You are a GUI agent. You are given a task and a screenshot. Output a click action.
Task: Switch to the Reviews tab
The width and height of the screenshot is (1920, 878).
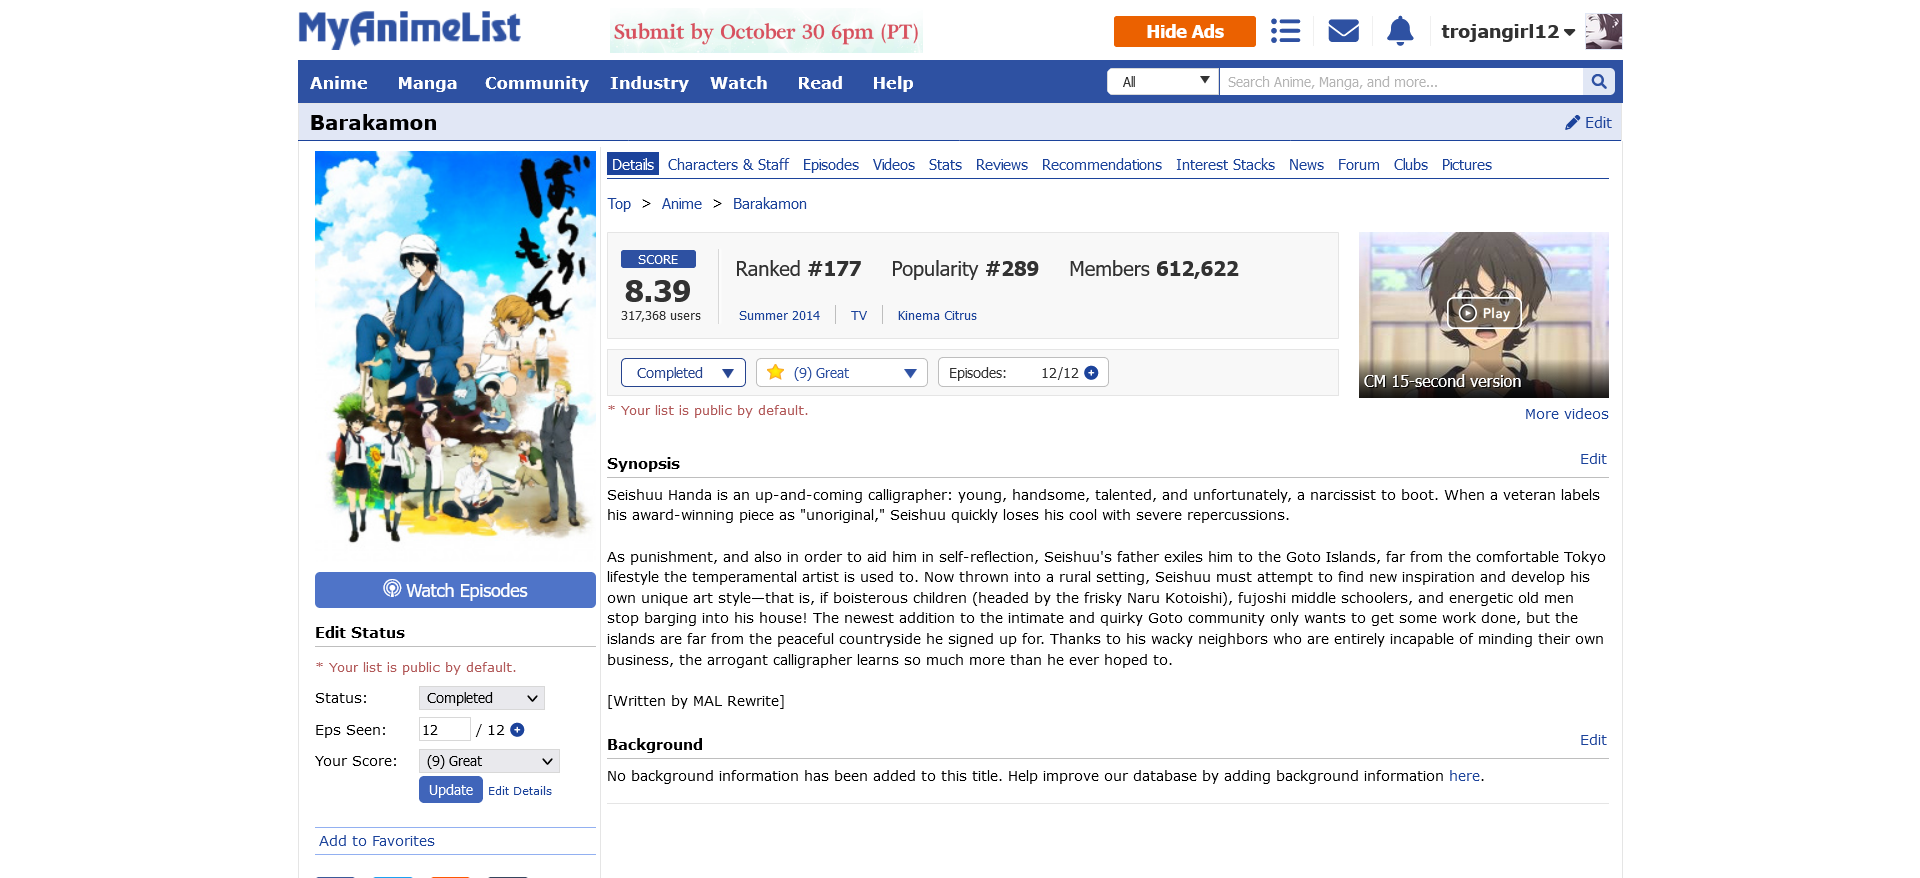pos(1001,165)
